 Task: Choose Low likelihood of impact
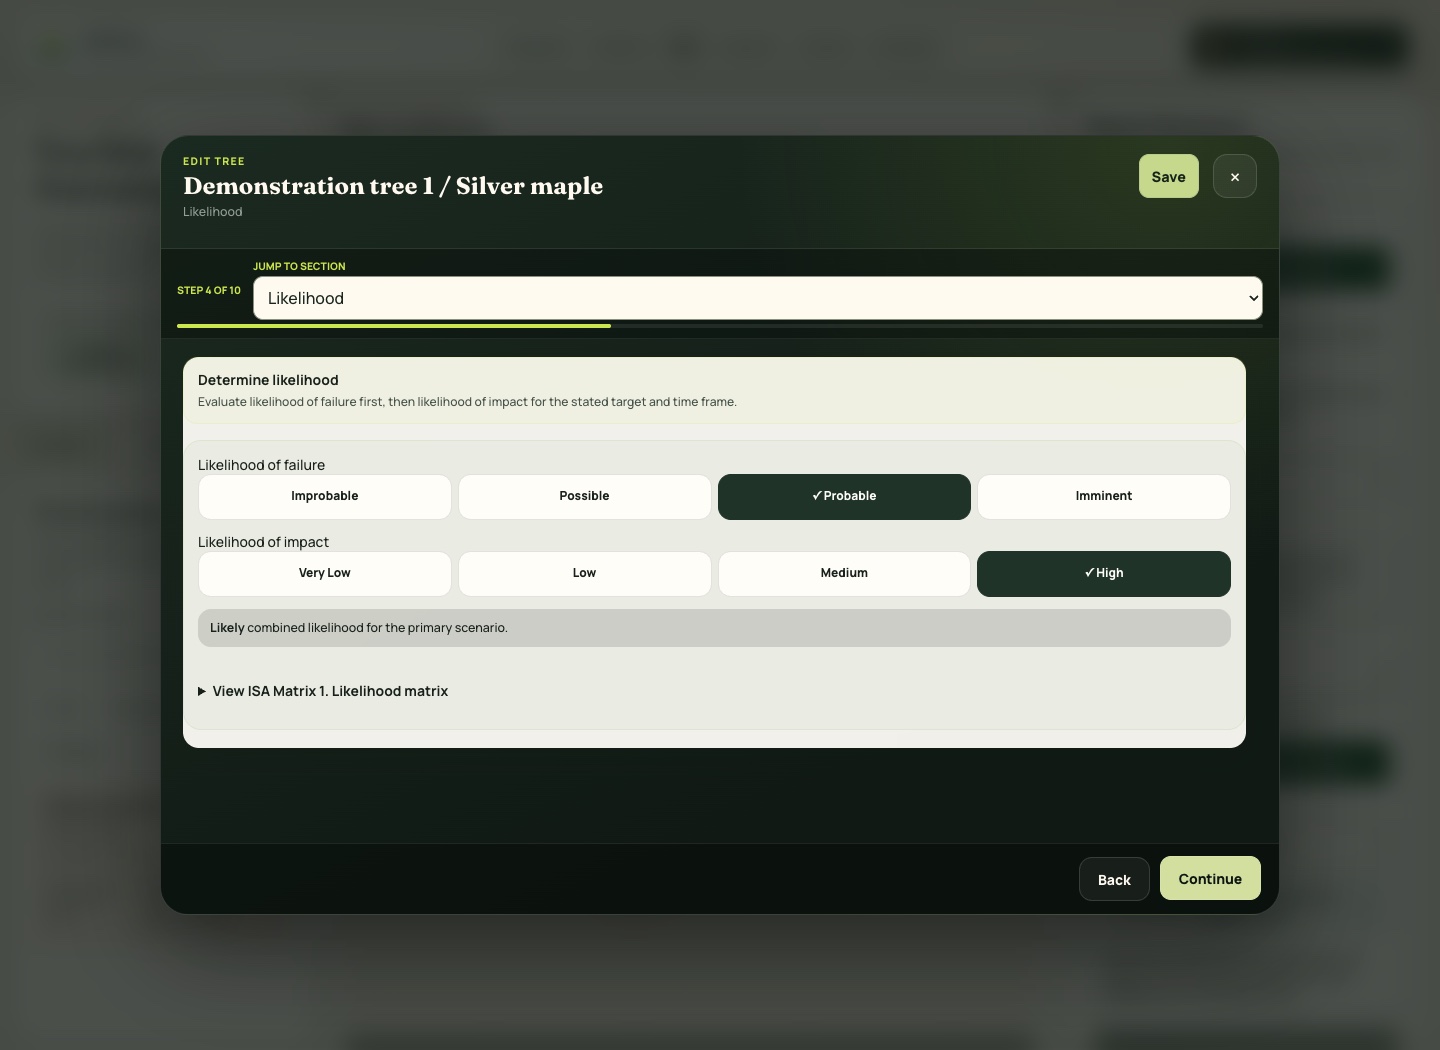click(584, 573)
